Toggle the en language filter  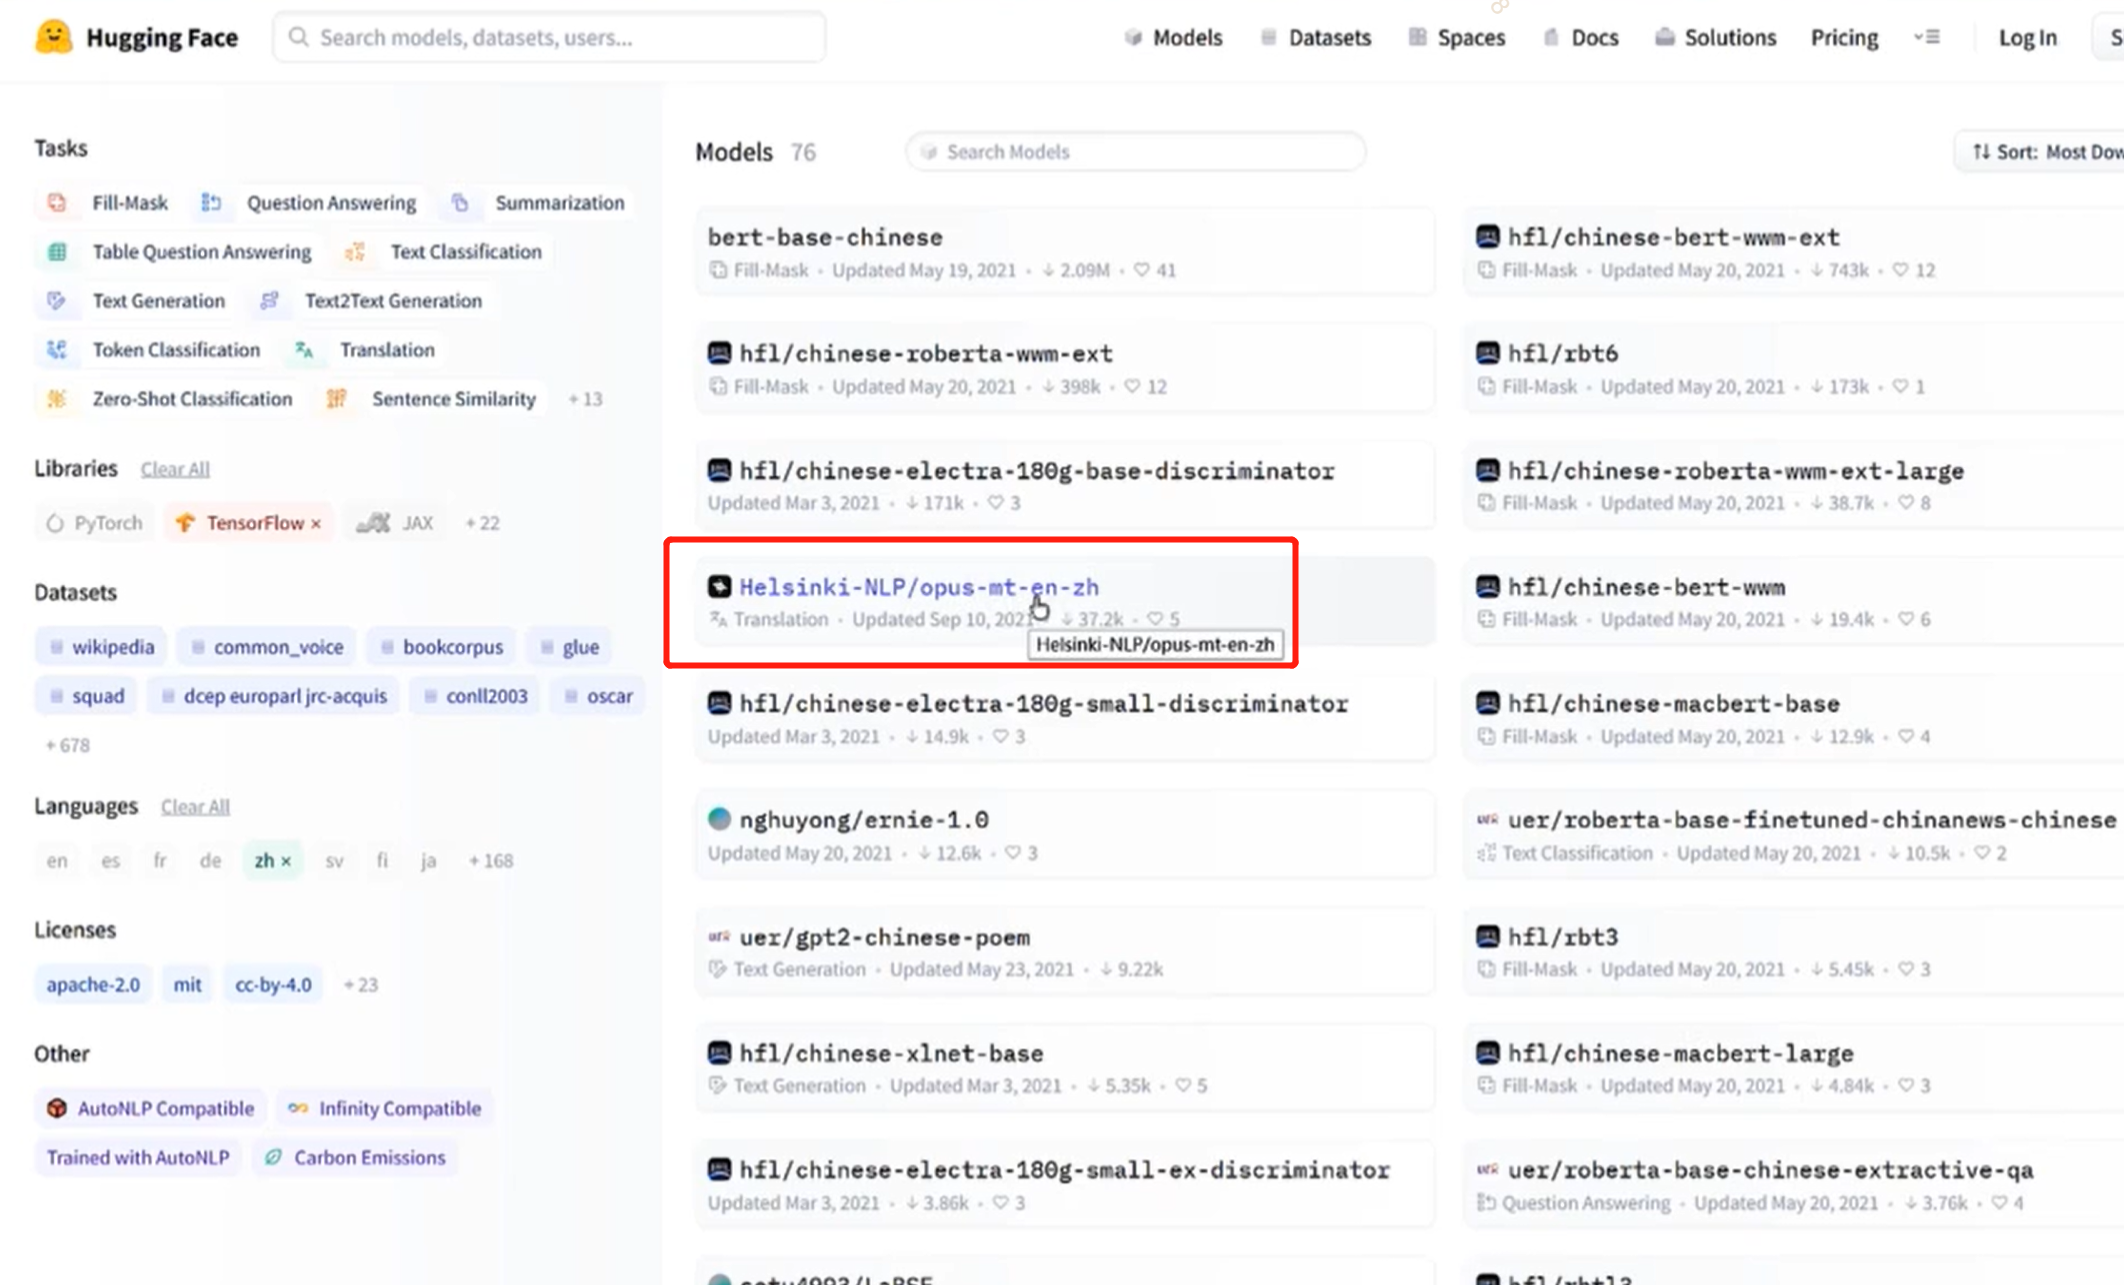pos(57,861)
